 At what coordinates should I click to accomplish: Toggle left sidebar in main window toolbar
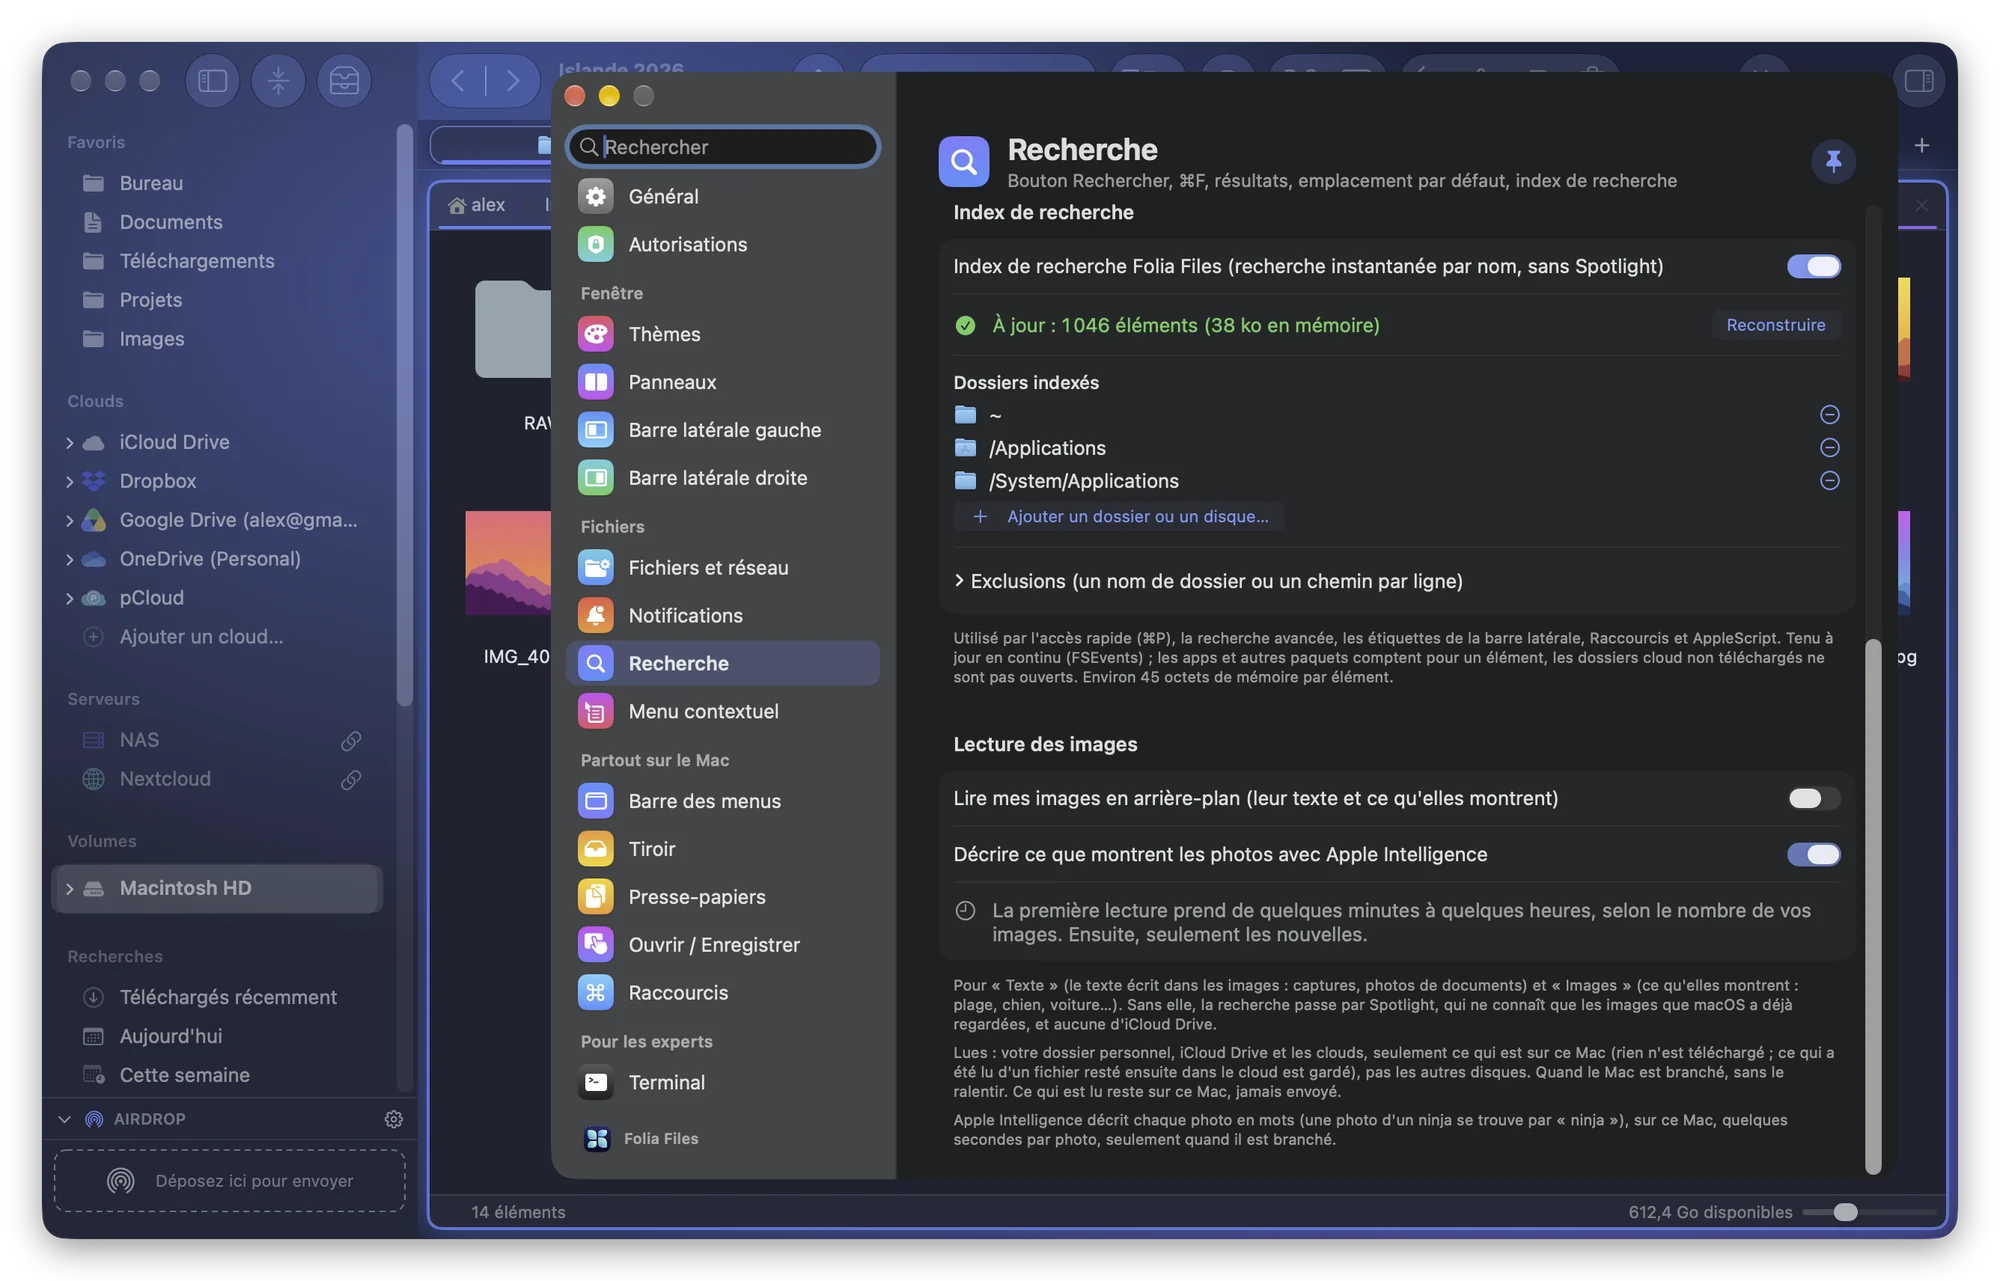(x=212, y=81)
